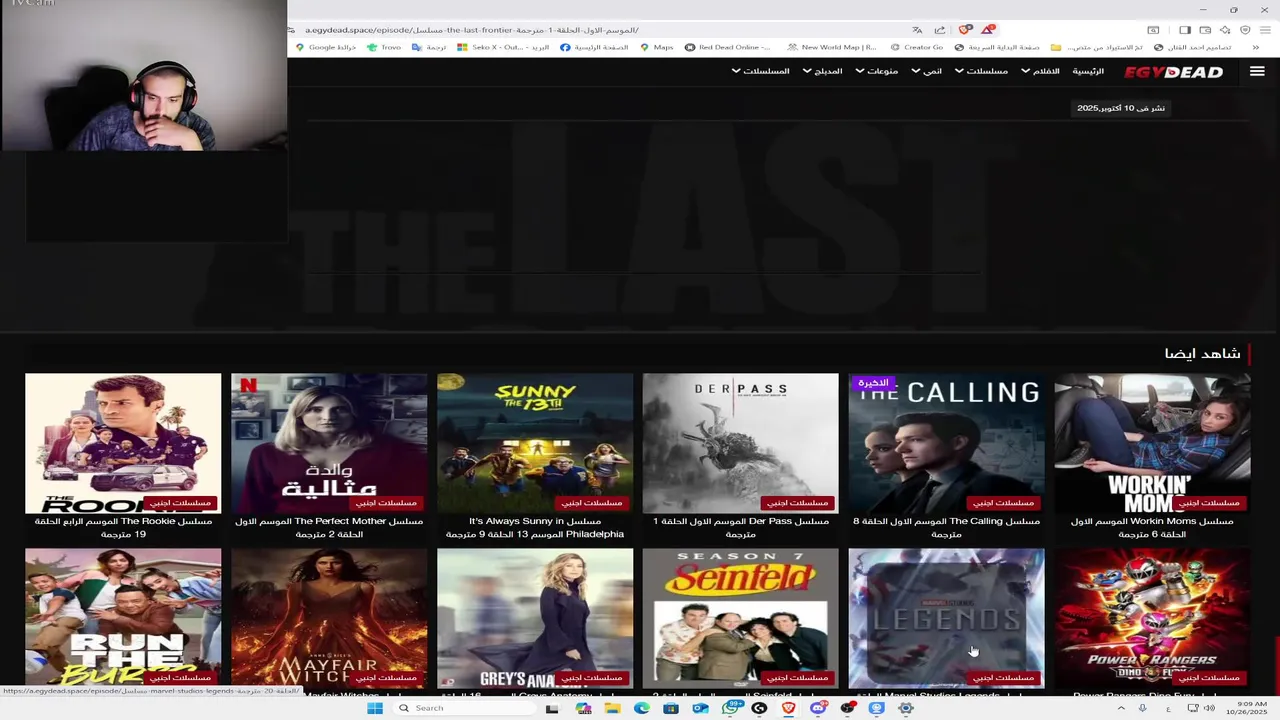The width and height of the screenshot is (1280, 720).
Task: Click The Rookie title text link
Action: [x=123, y=527]
